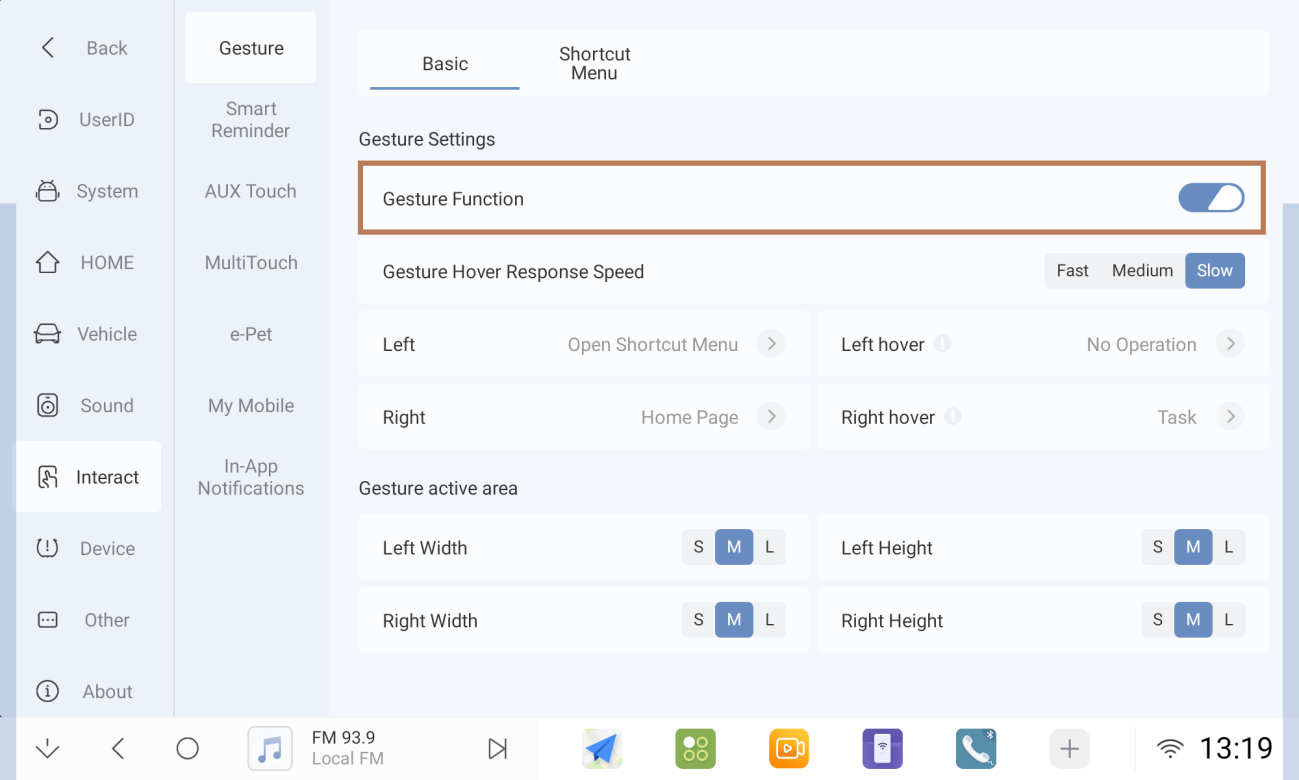
Task: Click the Left hover info icon
Action: [942, 343]
